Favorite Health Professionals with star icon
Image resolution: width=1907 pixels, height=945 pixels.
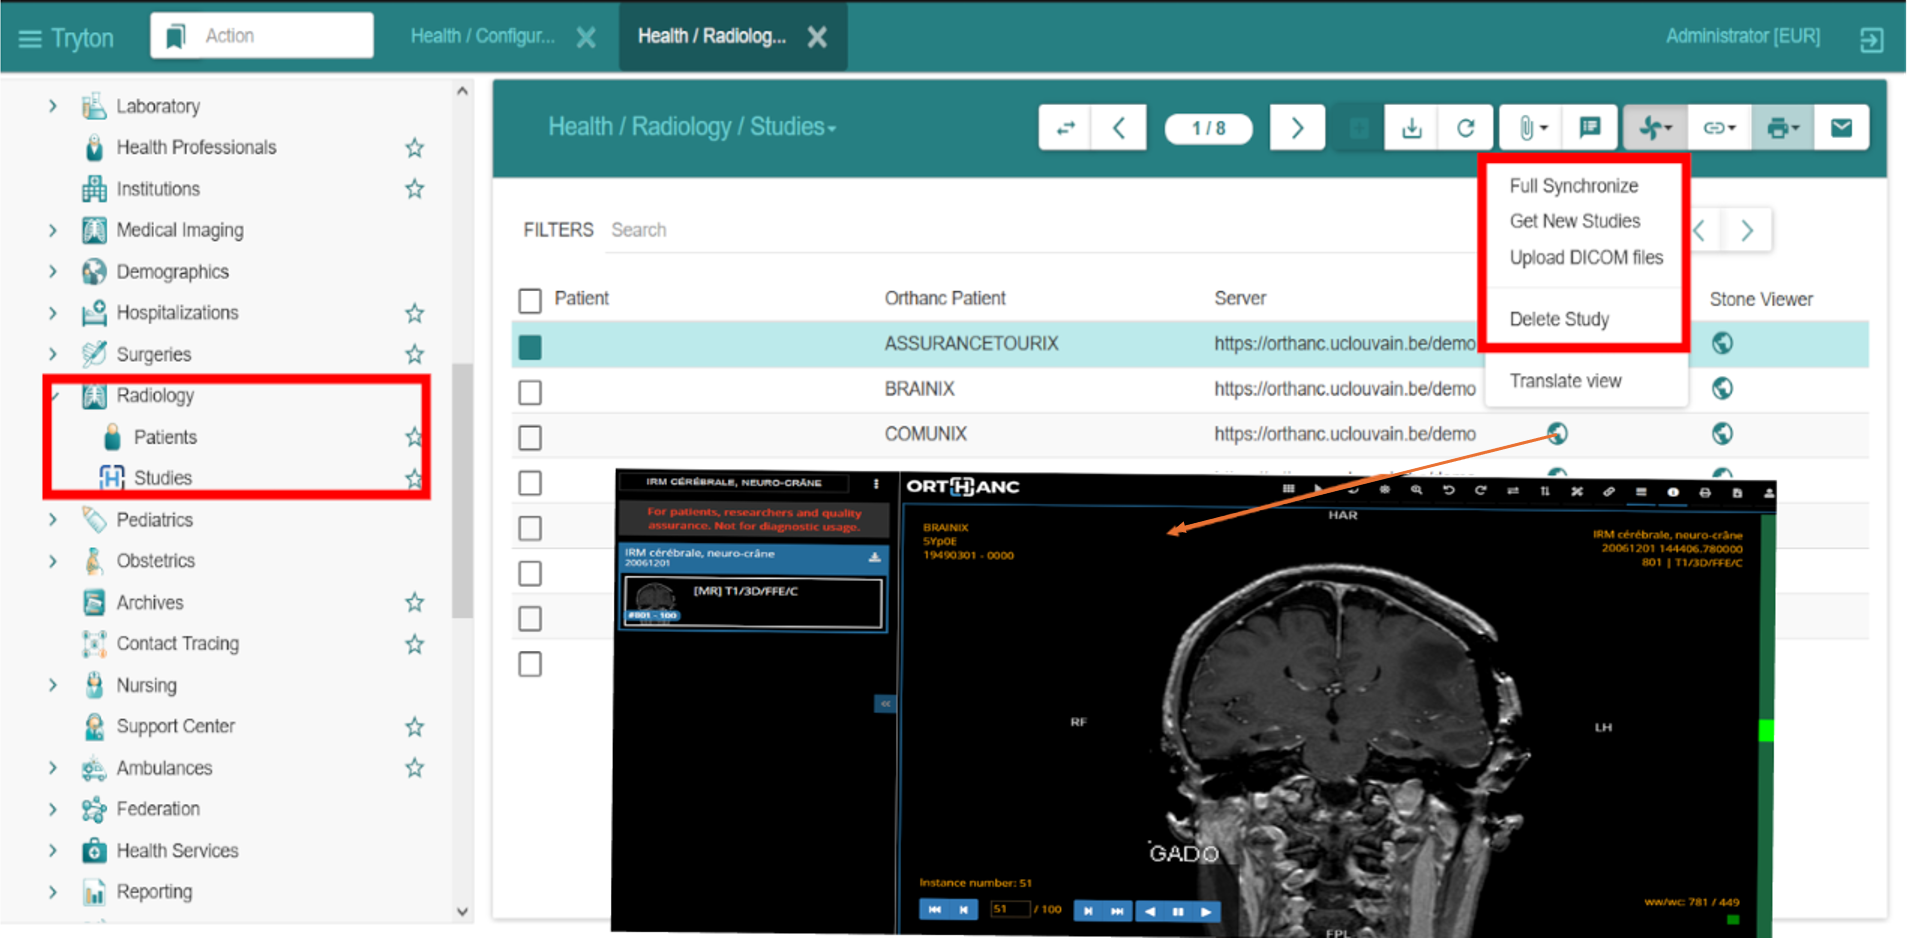[x=414, y=148]
